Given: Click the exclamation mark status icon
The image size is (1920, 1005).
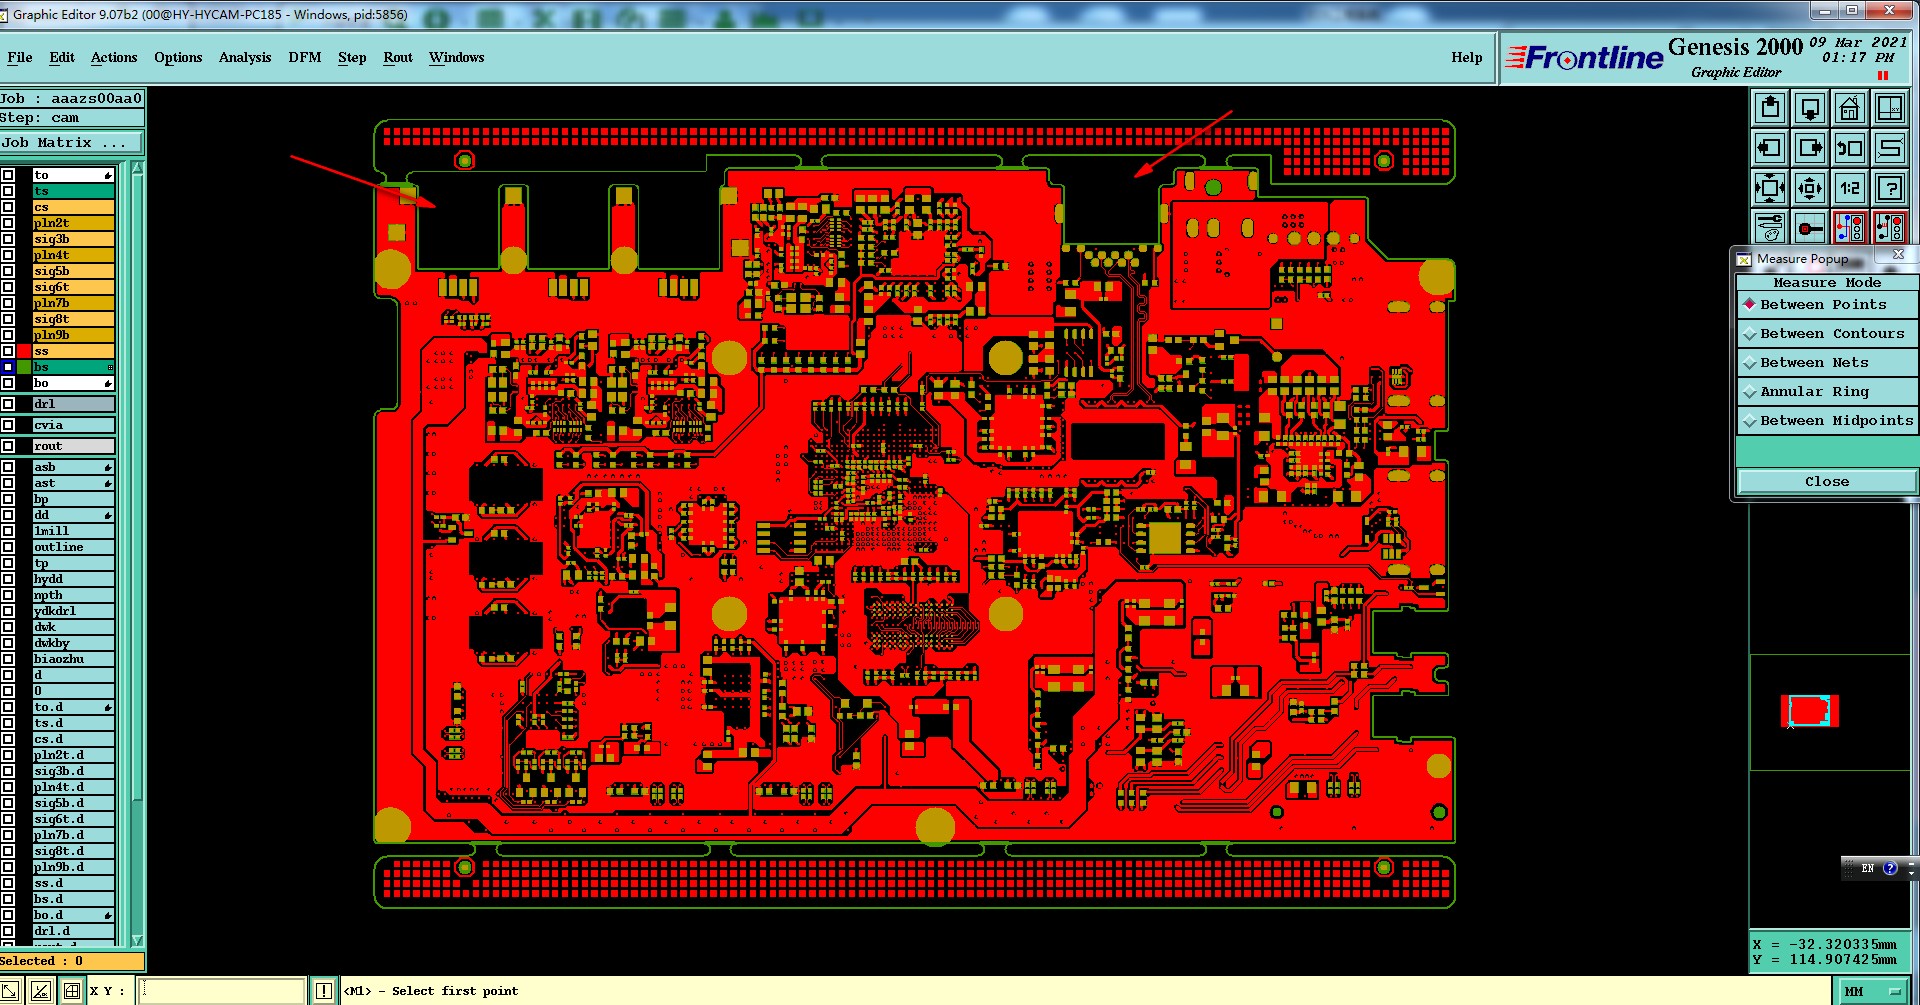Looking at the screenshot, I should pos(324,991).
